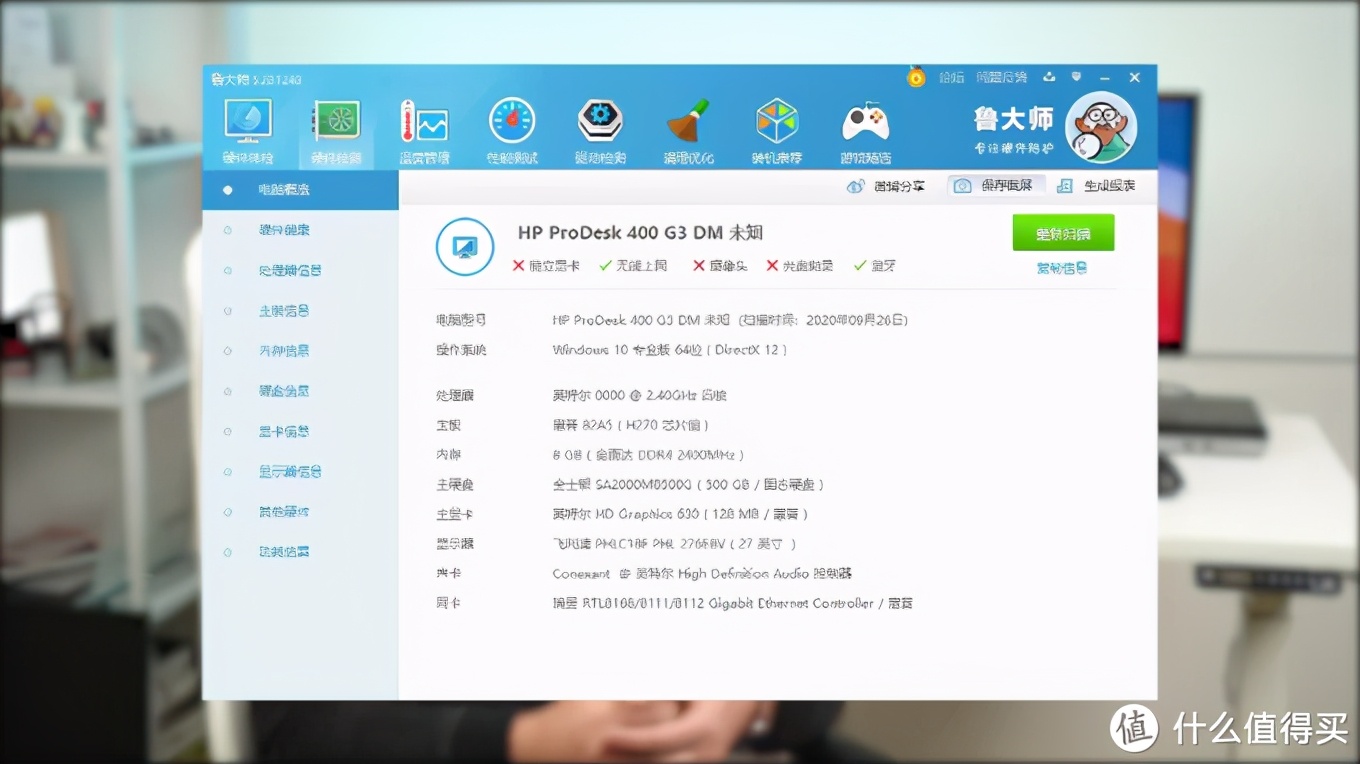
Task: Click the Lu Dashi mascot avatar
Action: 1101,128
